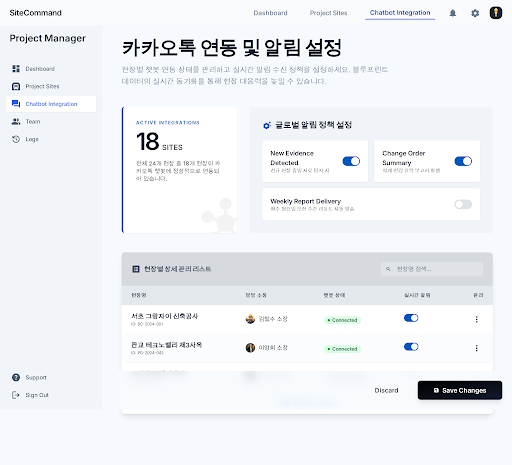Click the Logs history icon
This screenshot has width=512, height=465.
pyautogui.click(x=16, y=139)
